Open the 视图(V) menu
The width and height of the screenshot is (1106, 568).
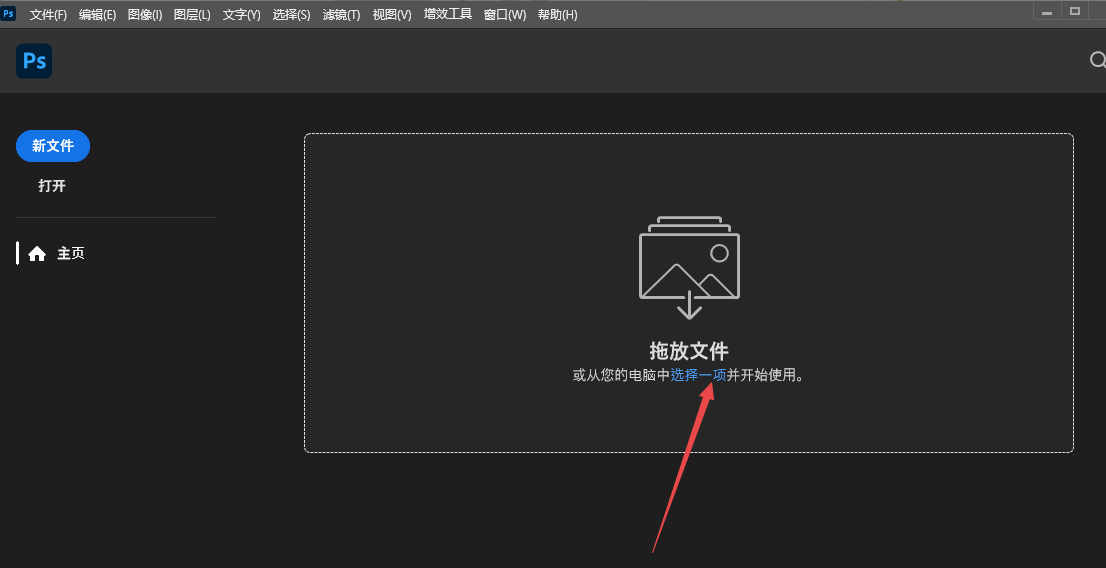point(391,15)
